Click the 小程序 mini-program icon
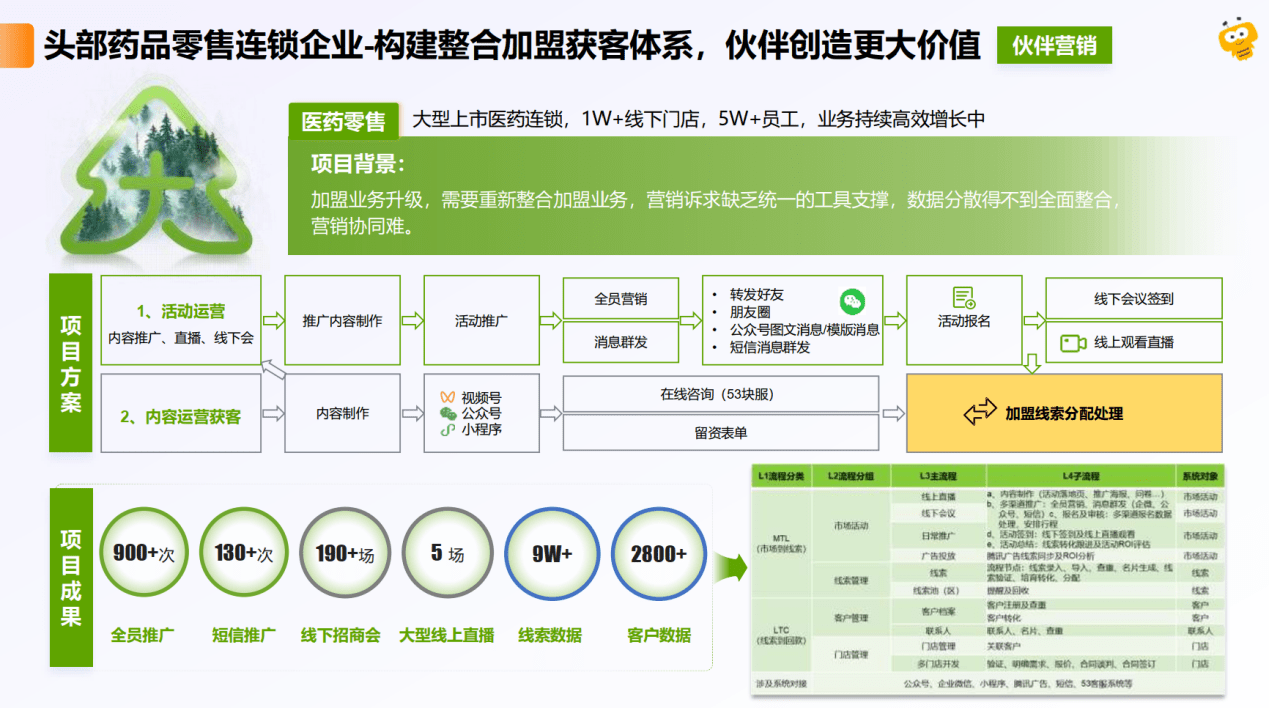 447,430
